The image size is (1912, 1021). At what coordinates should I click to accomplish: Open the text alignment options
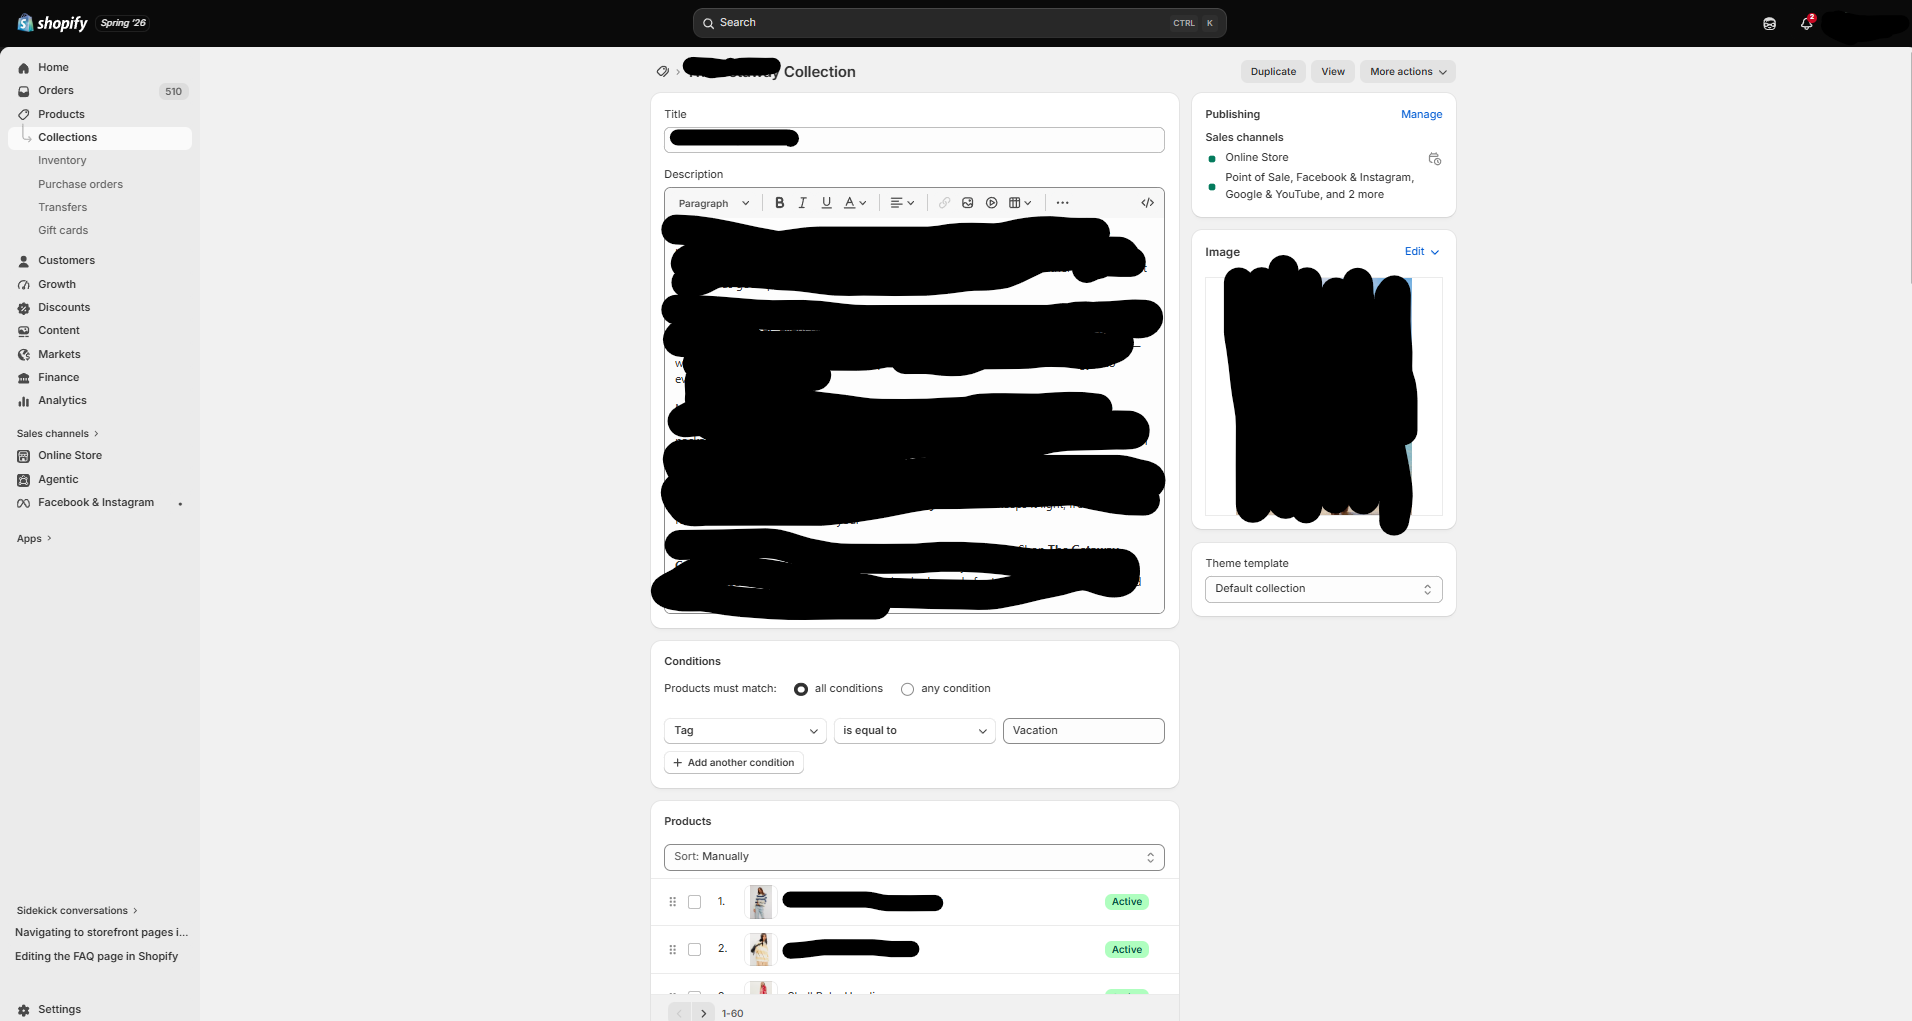point(902,203)
